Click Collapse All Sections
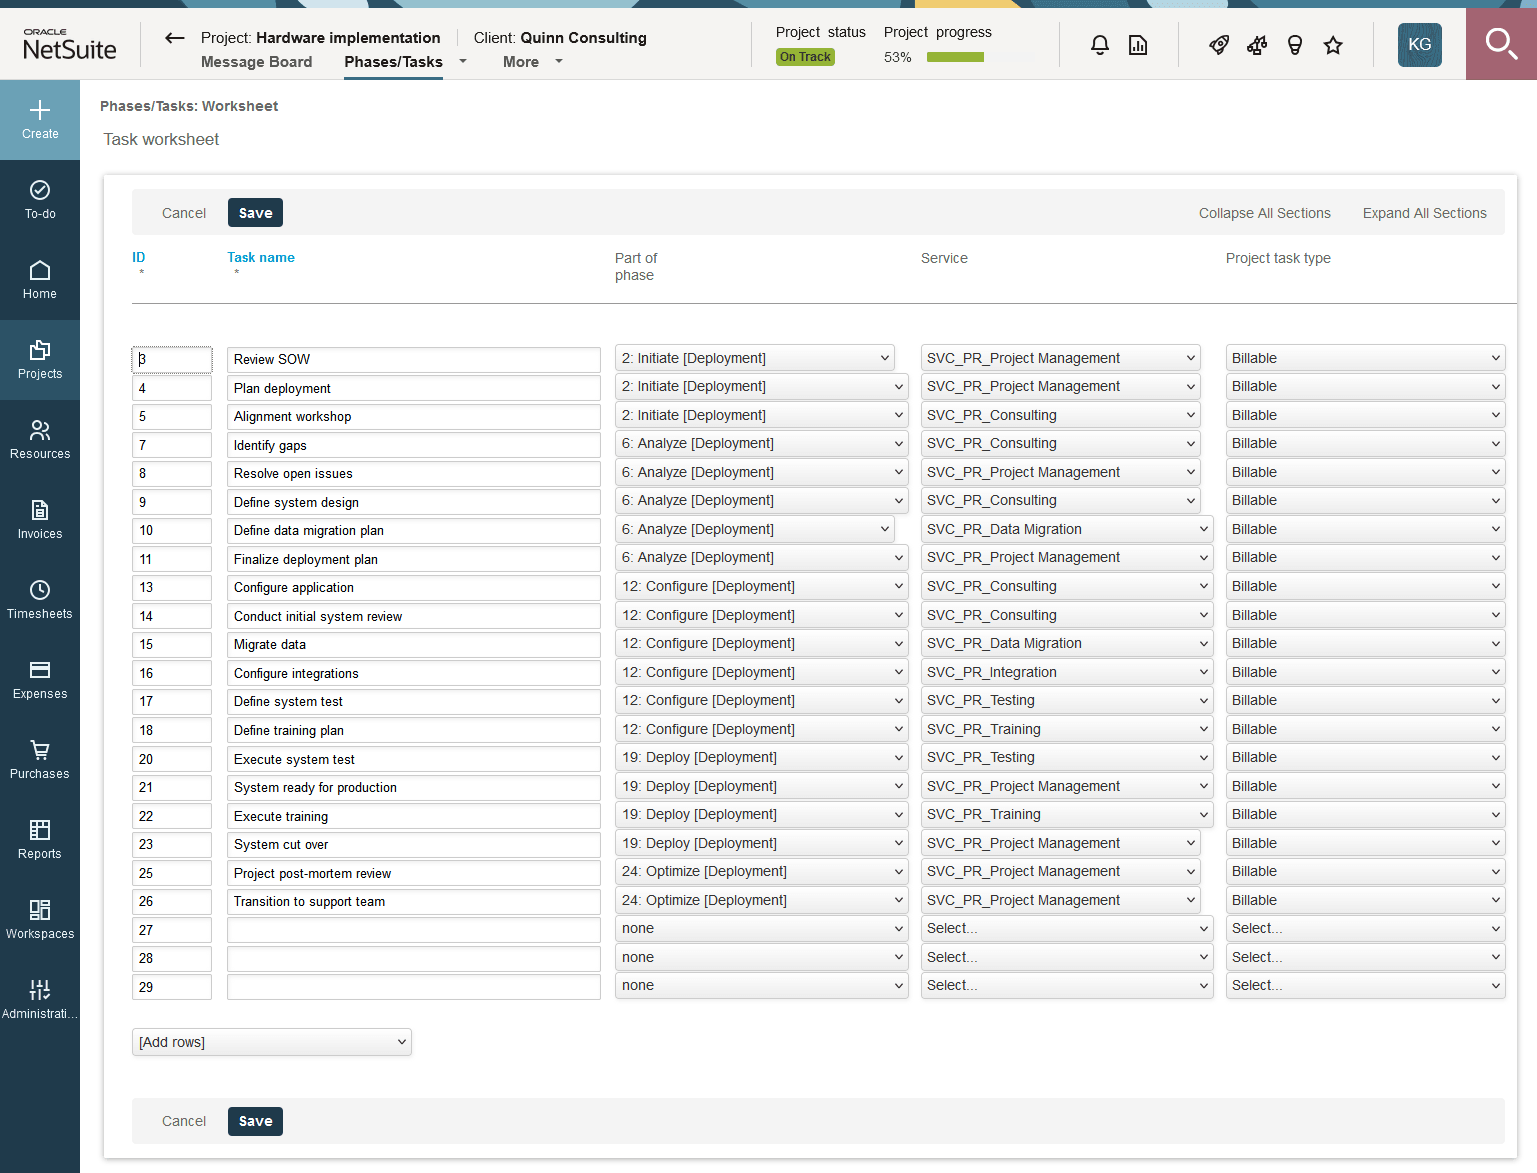This screenshot has height=1173, width=1537. coord(1265,213)
